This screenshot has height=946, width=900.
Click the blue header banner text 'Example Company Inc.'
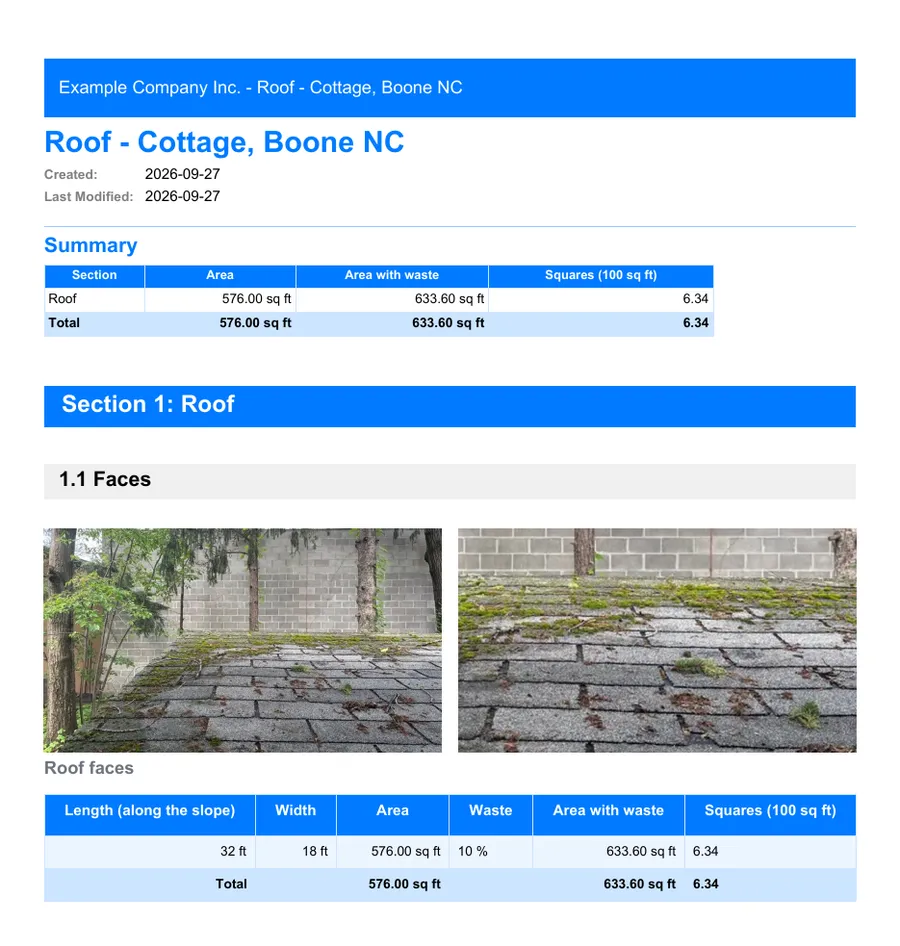click(x=149, y=87)
